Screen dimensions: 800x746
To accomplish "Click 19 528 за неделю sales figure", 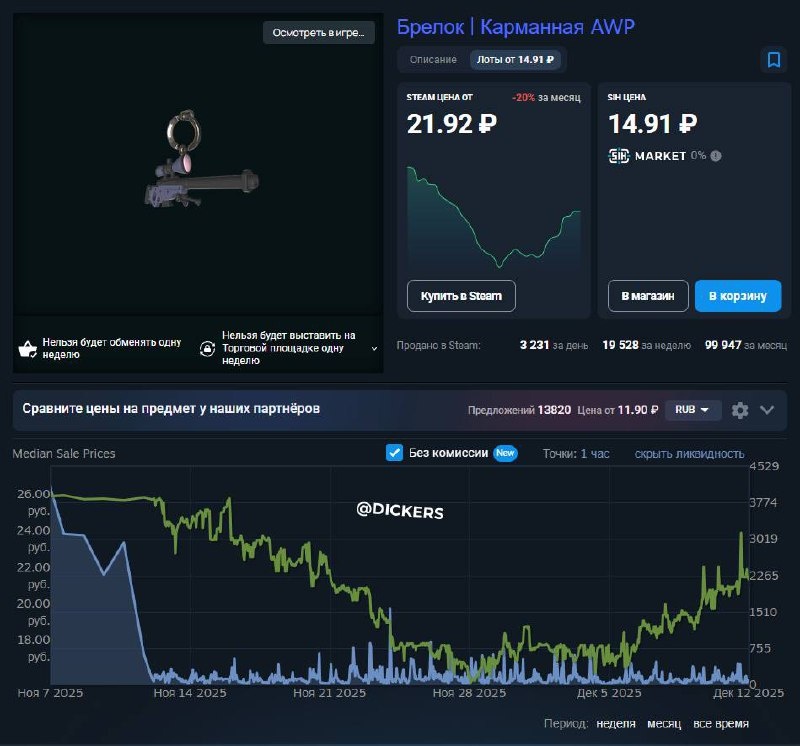I will coord(646,345).
